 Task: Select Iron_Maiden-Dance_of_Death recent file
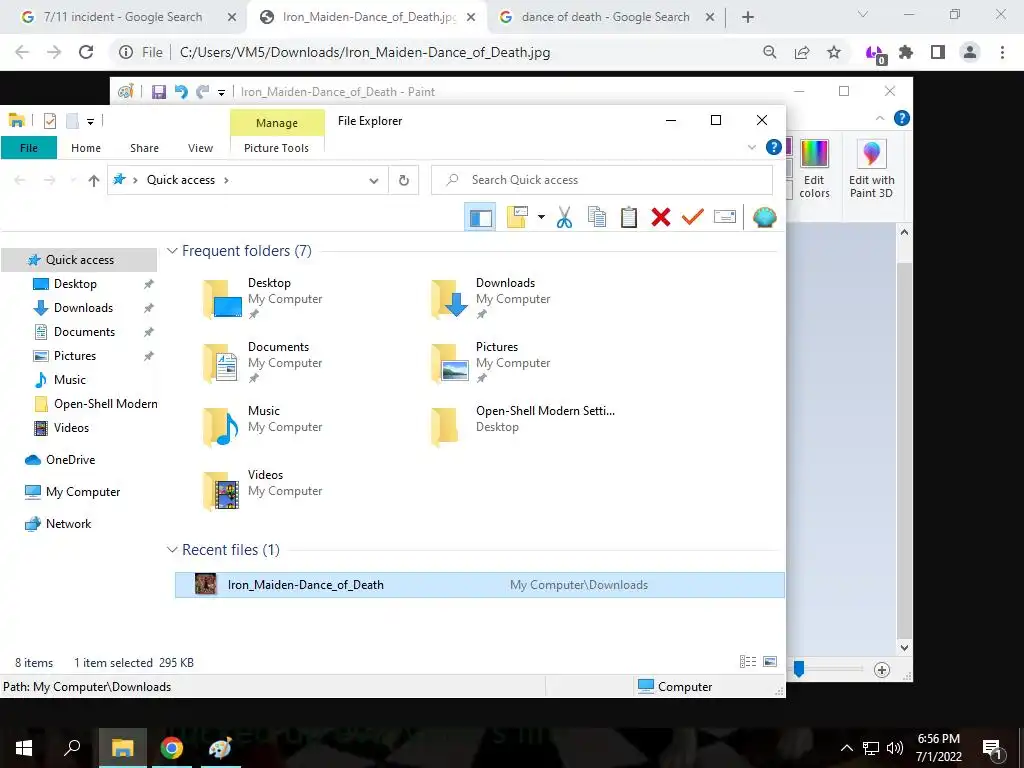pyautogui.click(x=480, y=584)
